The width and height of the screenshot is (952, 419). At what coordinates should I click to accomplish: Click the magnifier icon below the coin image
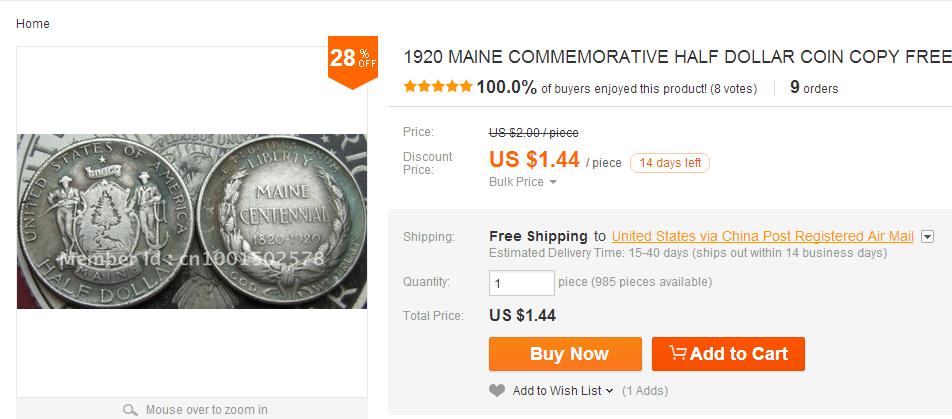[x=130, y=409]
